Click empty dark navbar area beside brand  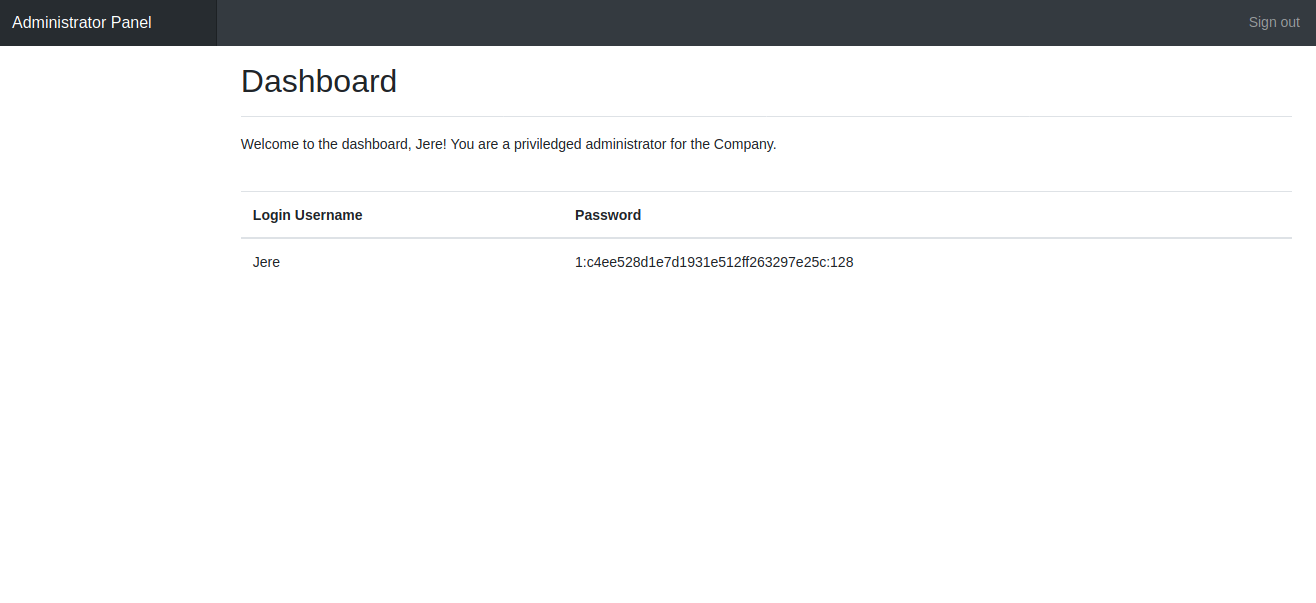[730, 22]
